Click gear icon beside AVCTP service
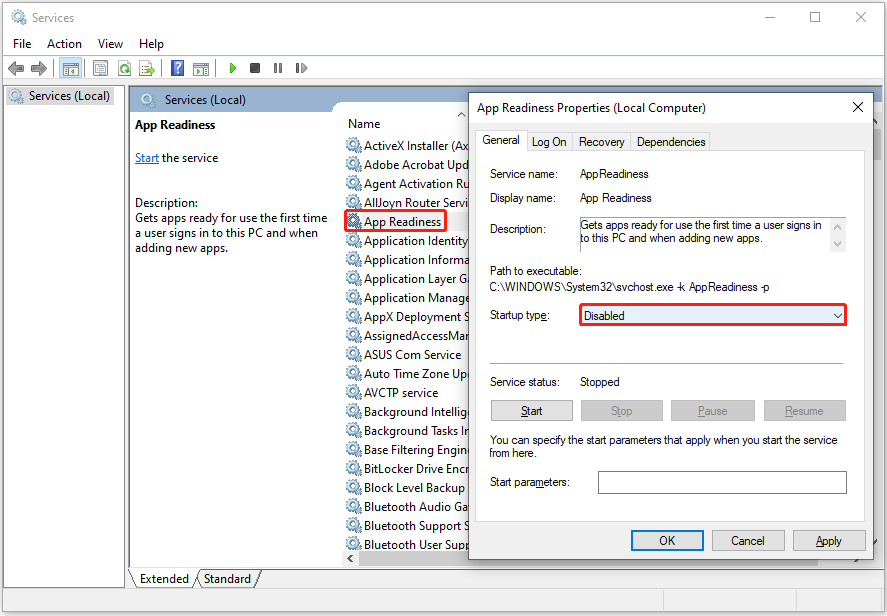Image resolution: width=887 pixels, height=616 pixels. pyautogui.click(x=354, y=393)
